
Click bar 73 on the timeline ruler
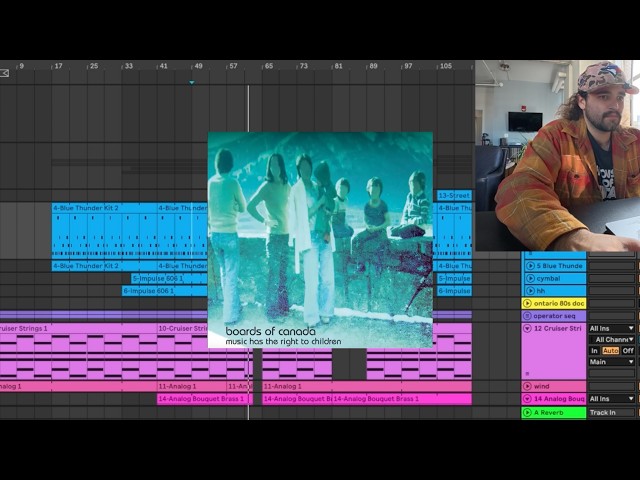(304, 66)
